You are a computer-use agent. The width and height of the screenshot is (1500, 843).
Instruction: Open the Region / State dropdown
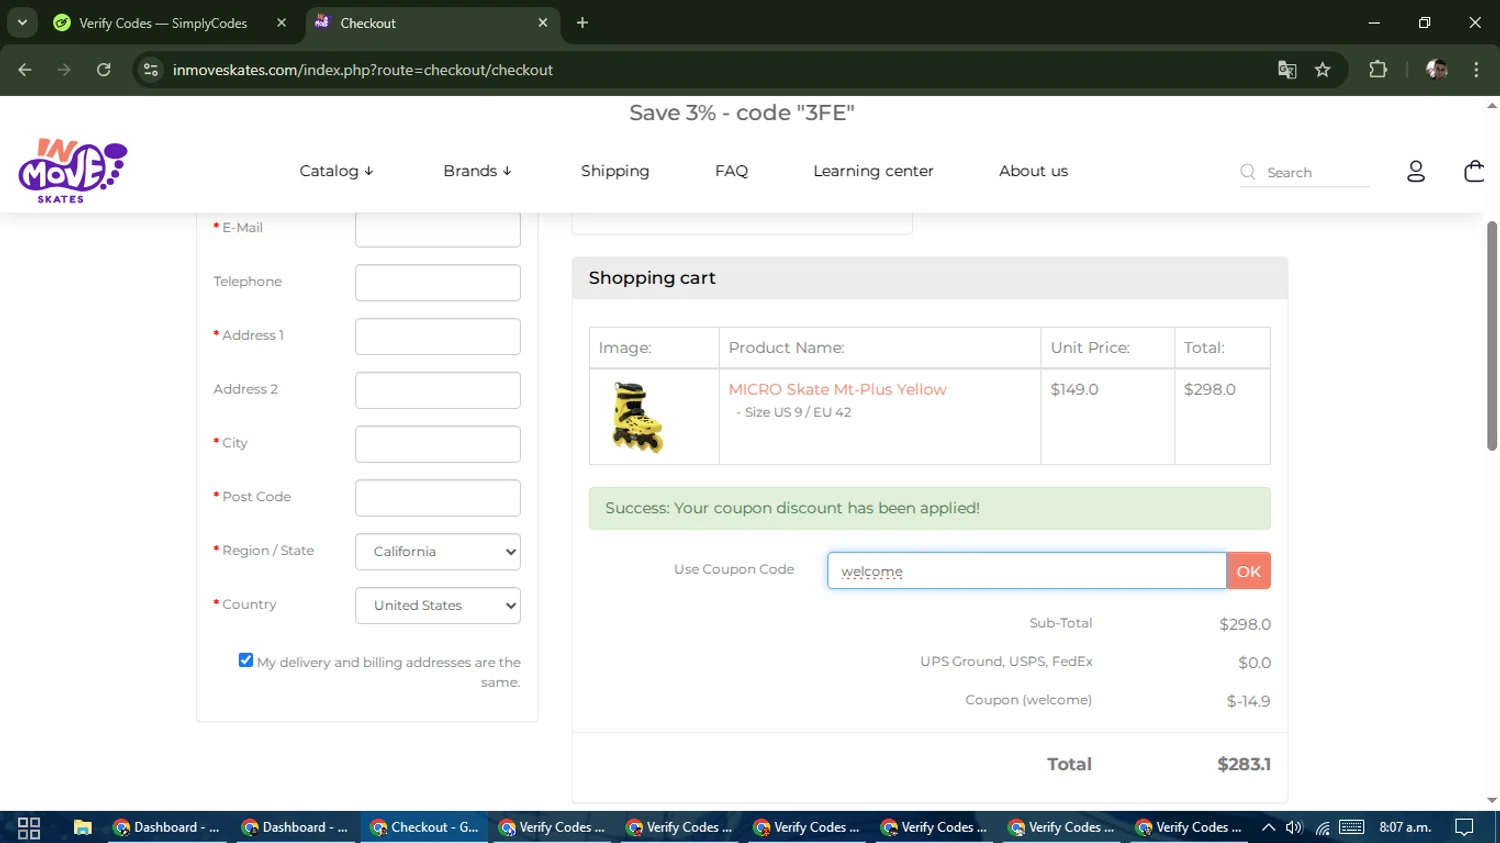pos(438,552)
